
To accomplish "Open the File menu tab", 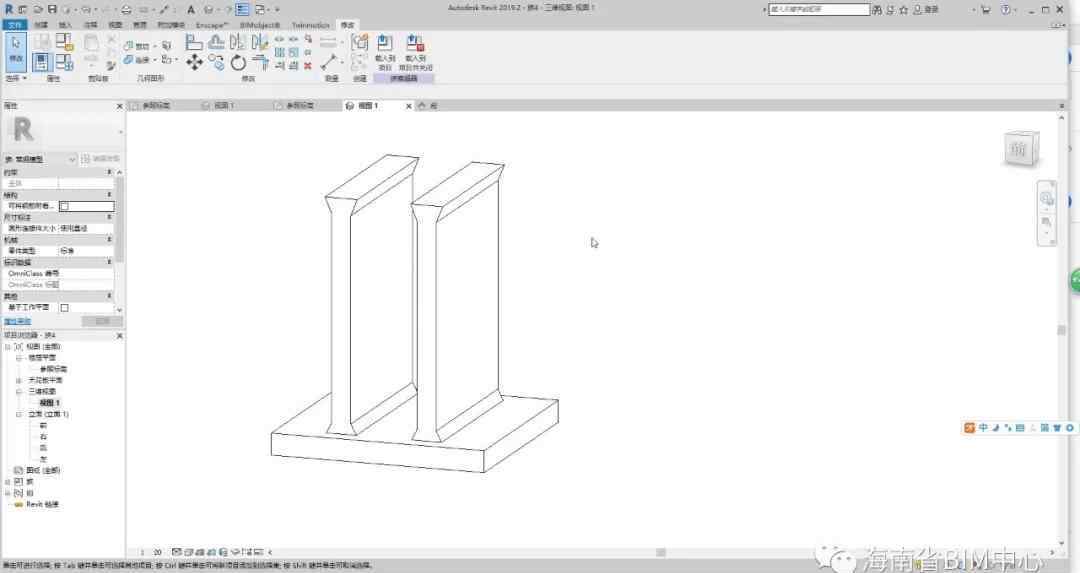I will pos(14,24).
